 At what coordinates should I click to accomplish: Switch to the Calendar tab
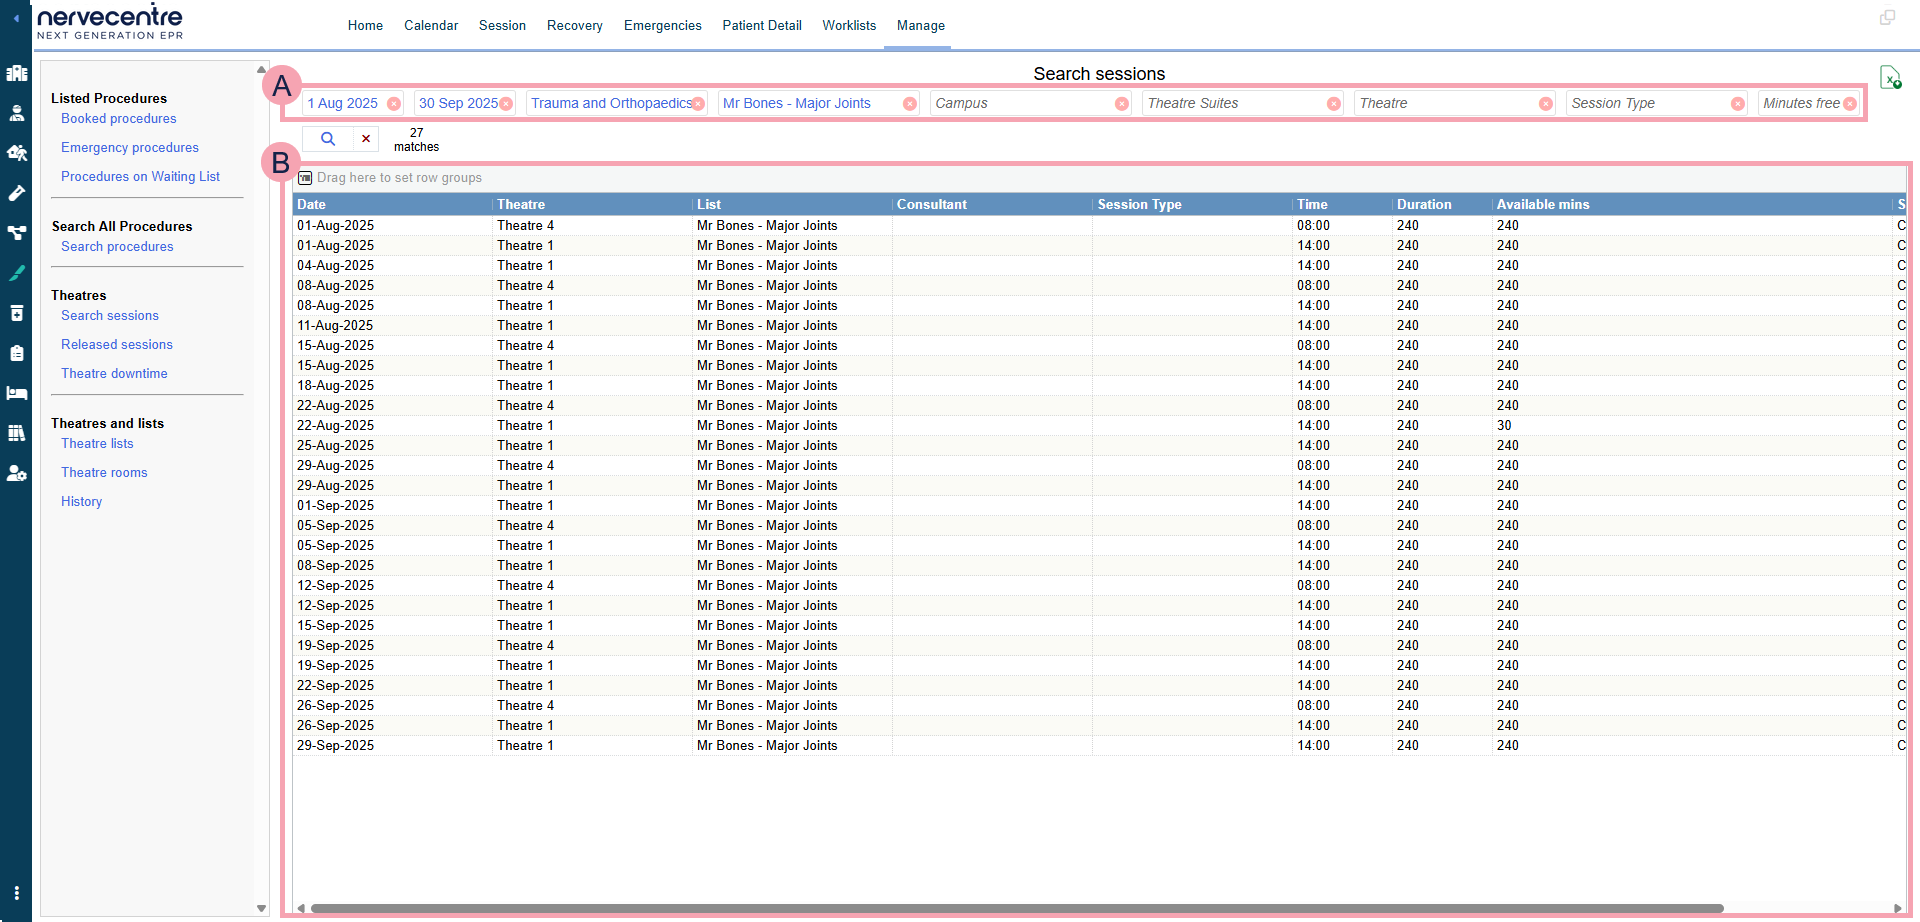[x=431, y=26]
